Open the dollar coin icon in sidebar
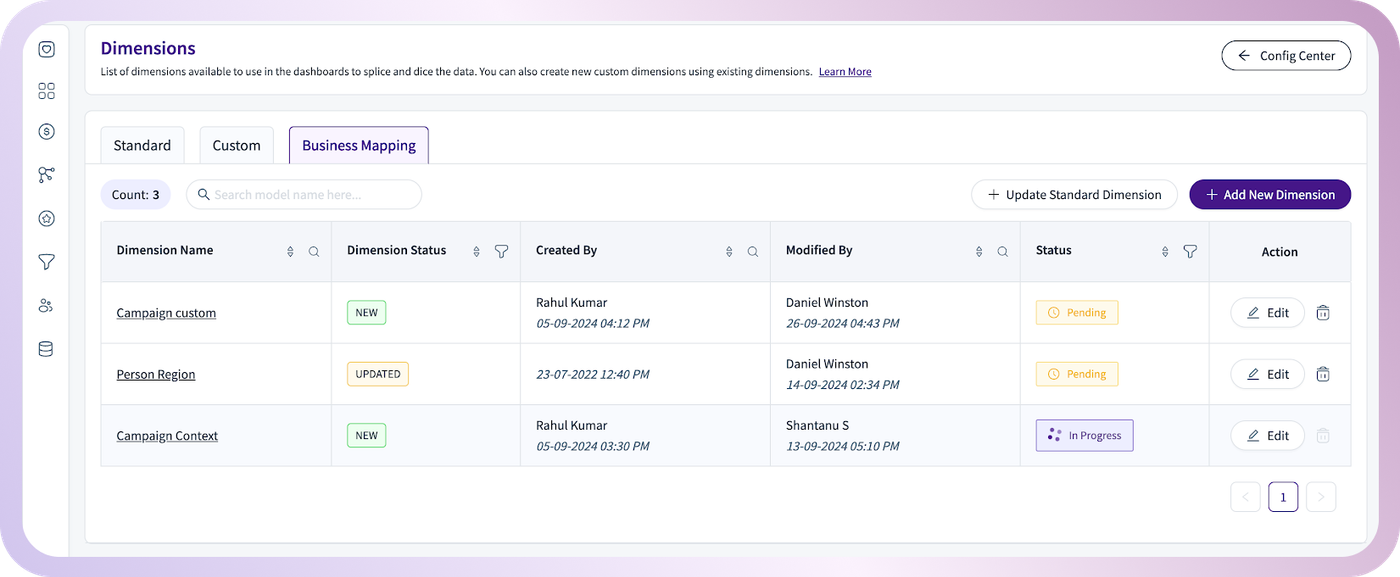This screenshot has width=1400, height=577. [46, 131]
